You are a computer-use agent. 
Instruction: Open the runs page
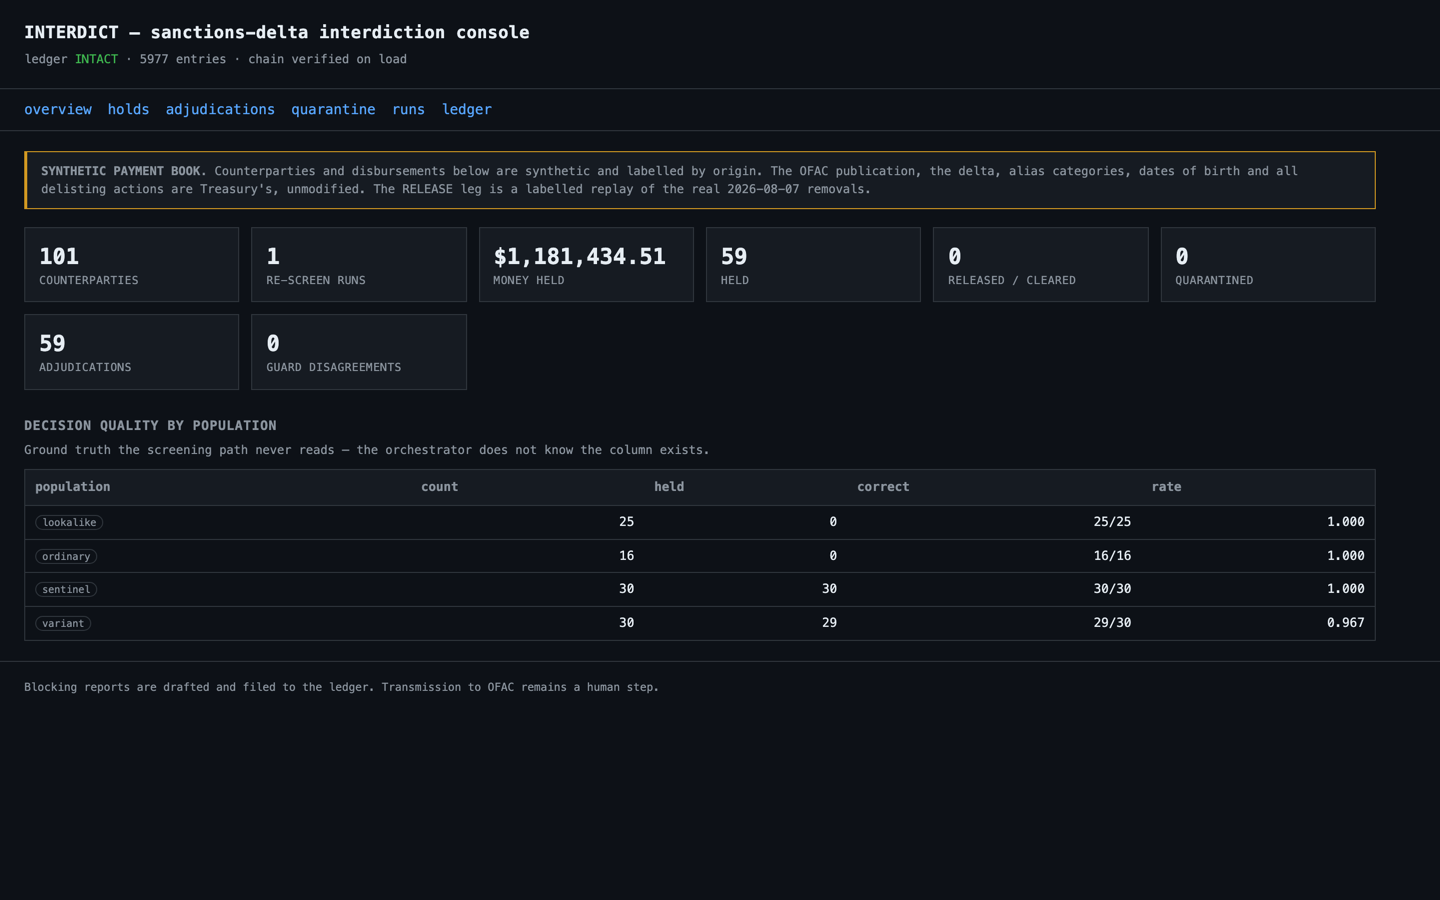point(408,109)
